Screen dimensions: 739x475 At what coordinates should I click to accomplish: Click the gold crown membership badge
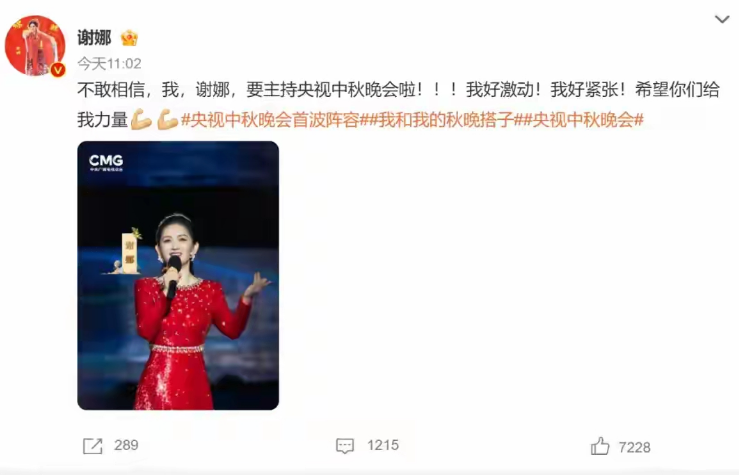pyautogui.click(x=129, y=38)
